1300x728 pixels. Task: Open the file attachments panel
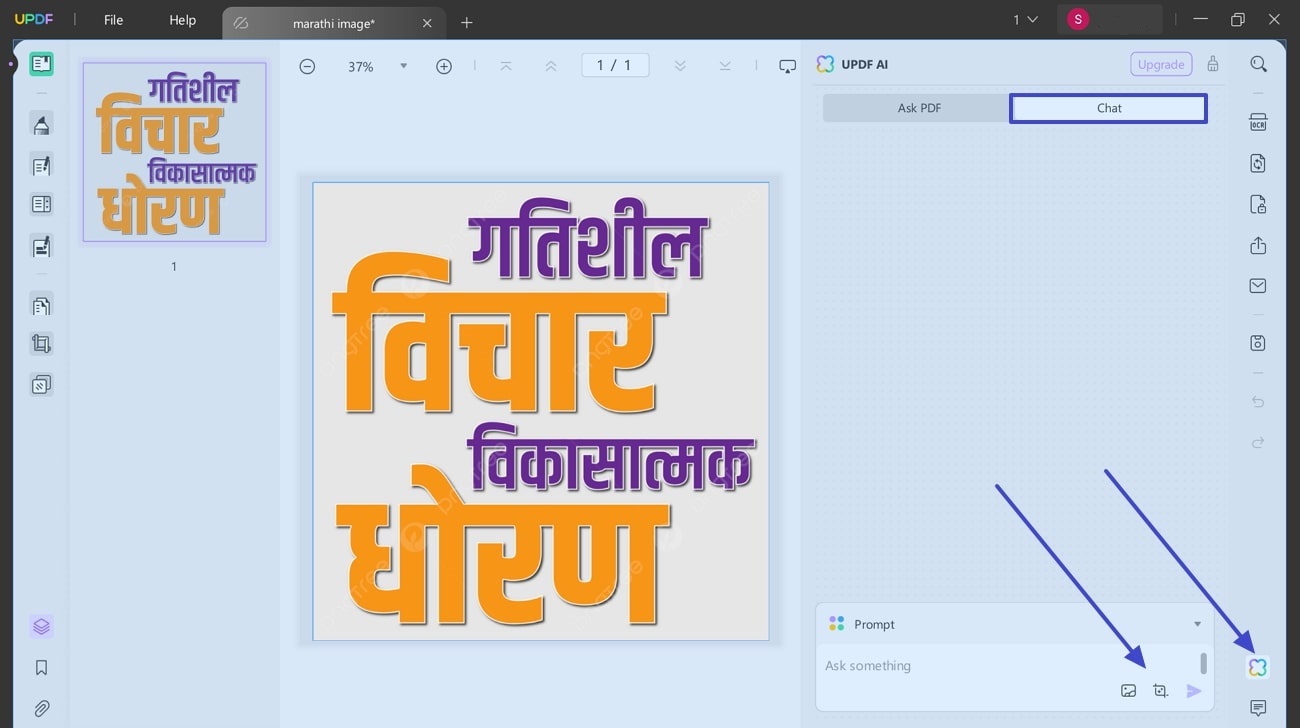point(41,708)
